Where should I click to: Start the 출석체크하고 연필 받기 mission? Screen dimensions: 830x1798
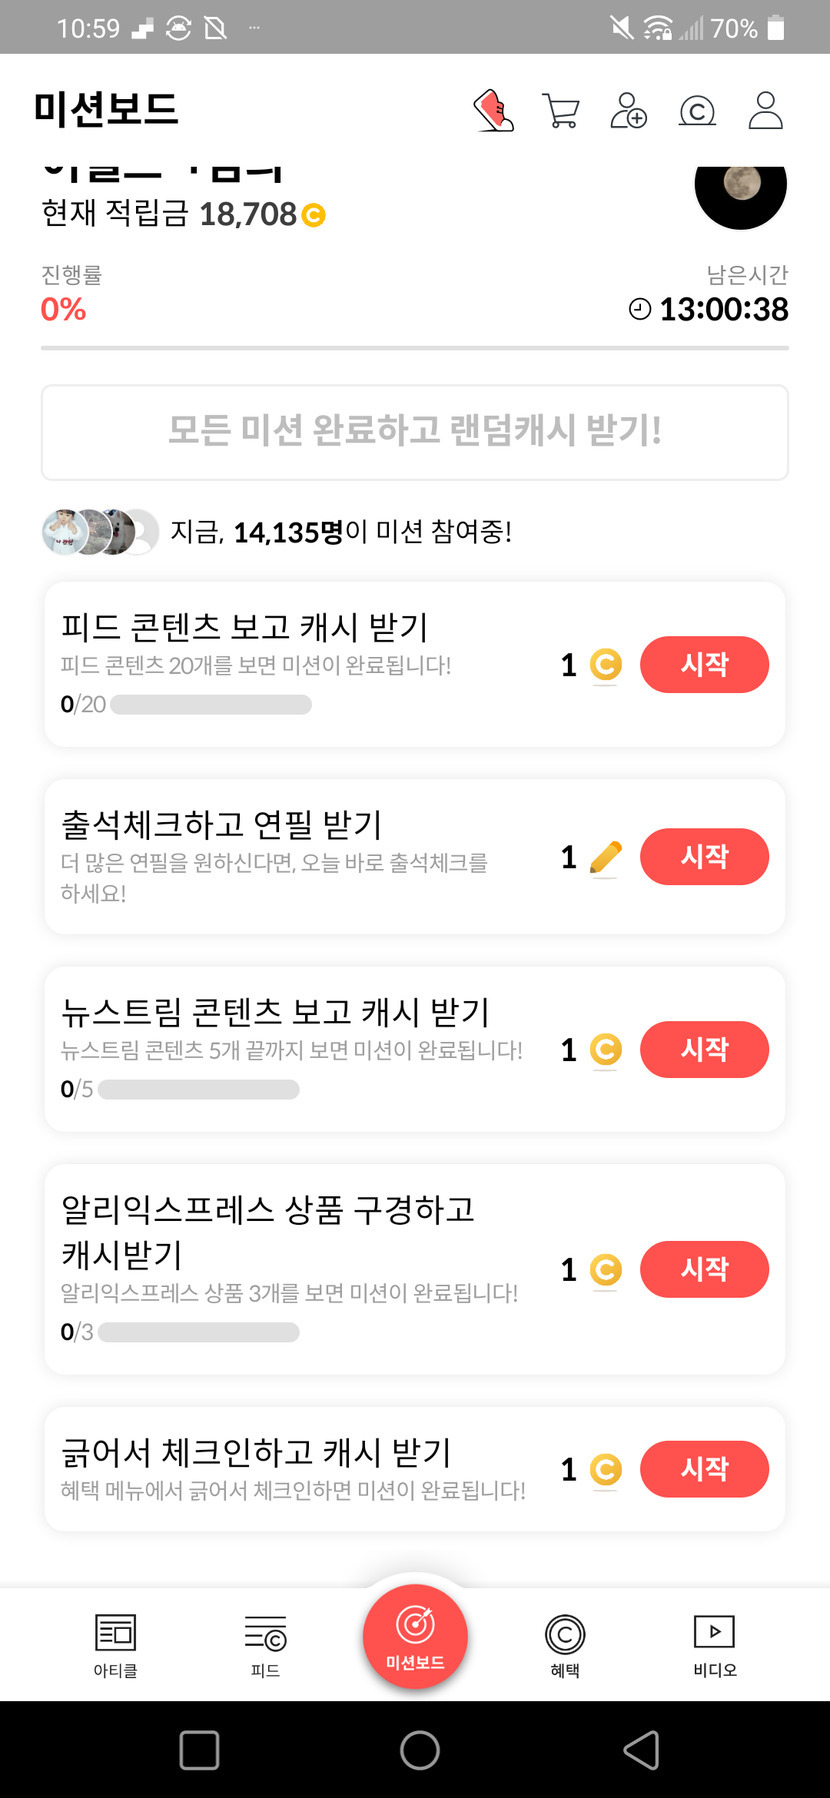704,857
